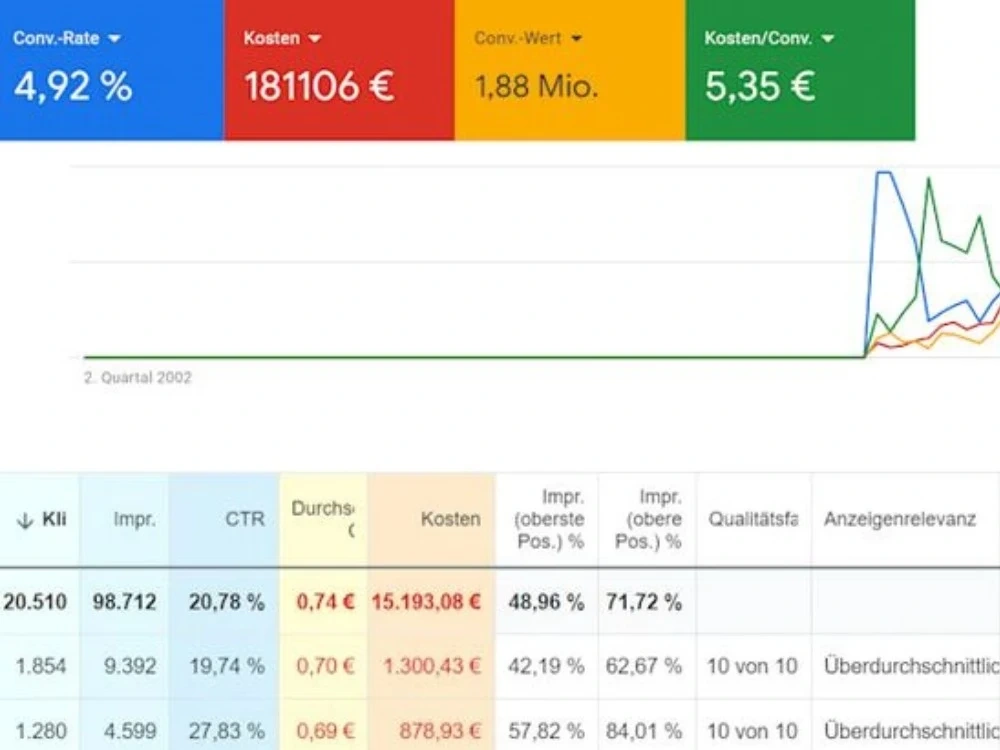Sort by the Kli column down-arrow icon

pyautogui.click(x=25, y=520)
